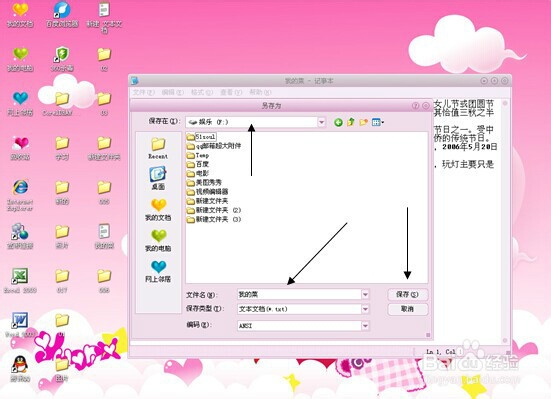Screen dimensions: 551x399
Task: Select the qq邮箱超大附件 folder
Action: point(214,146)
